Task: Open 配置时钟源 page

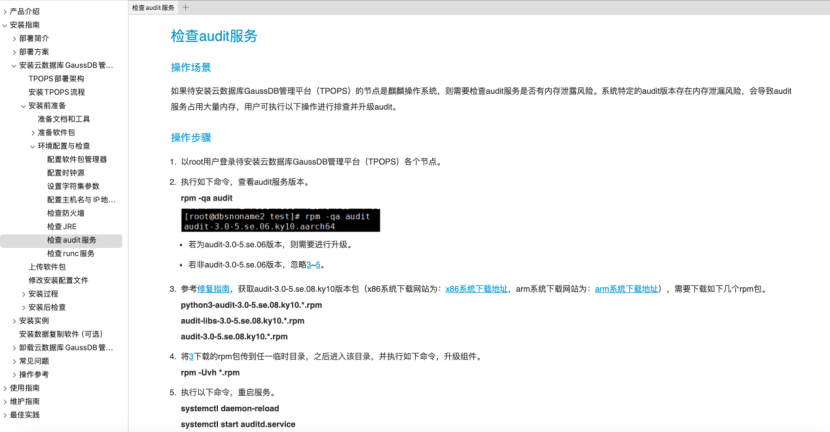Action: [x=66, y=173]
